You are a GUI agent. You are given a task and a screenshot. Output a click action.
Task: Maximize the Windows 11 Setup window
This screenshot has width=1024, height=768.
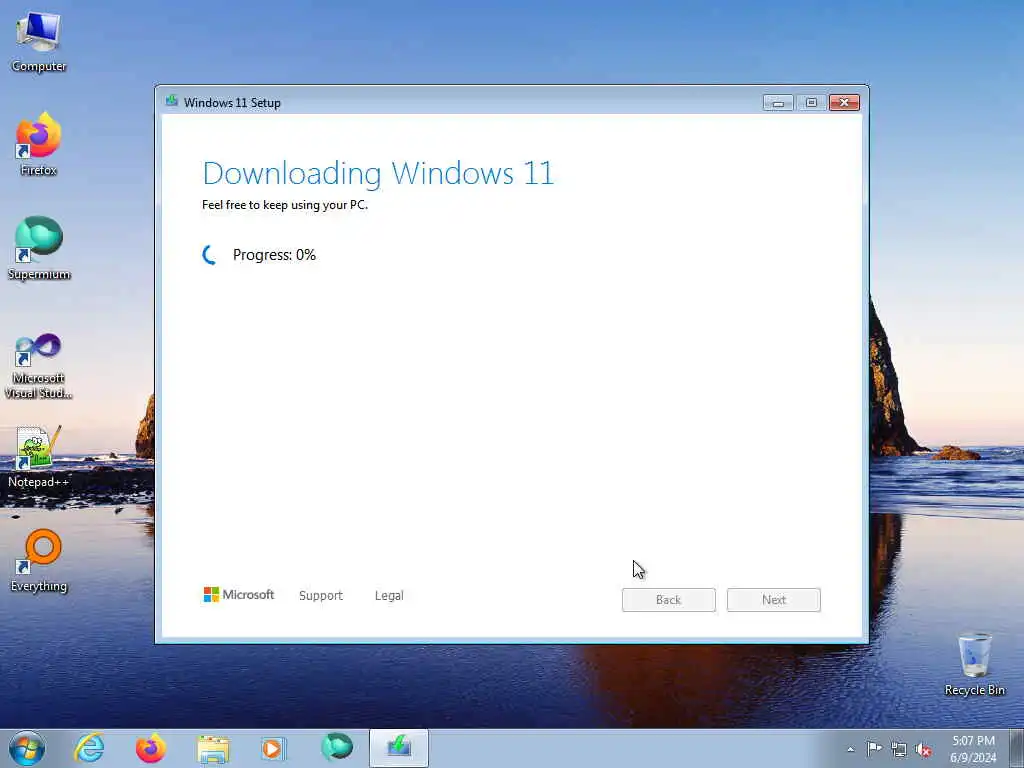point(811,103)
